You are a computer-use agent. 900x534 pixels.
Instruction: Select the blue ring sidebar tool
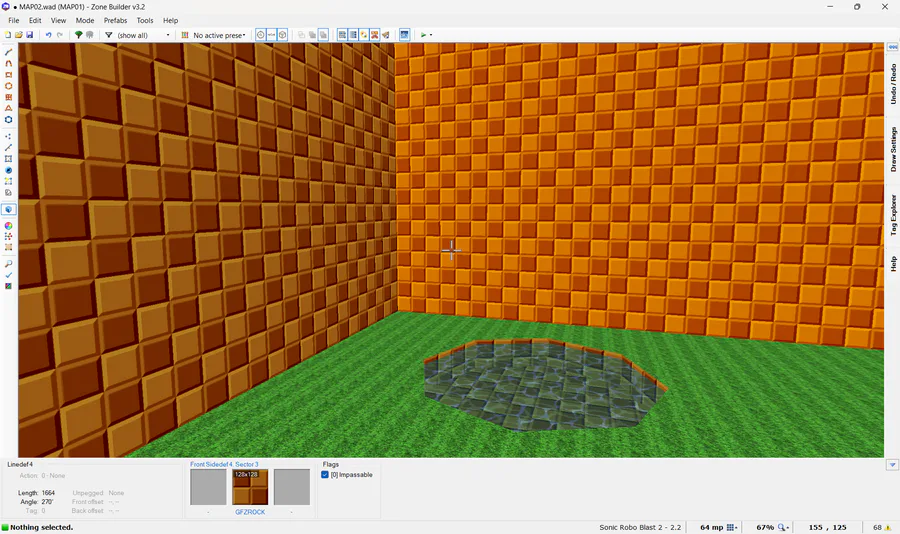coord(8,119)
